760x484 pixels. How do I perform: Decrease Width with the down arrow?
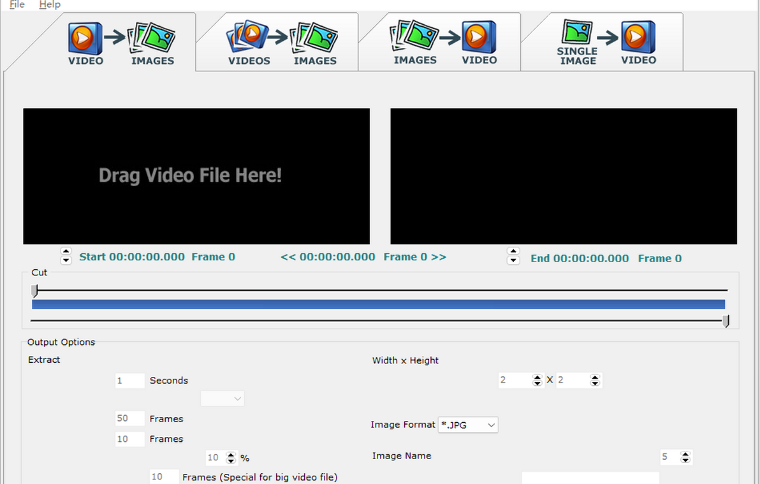[537, 383]
